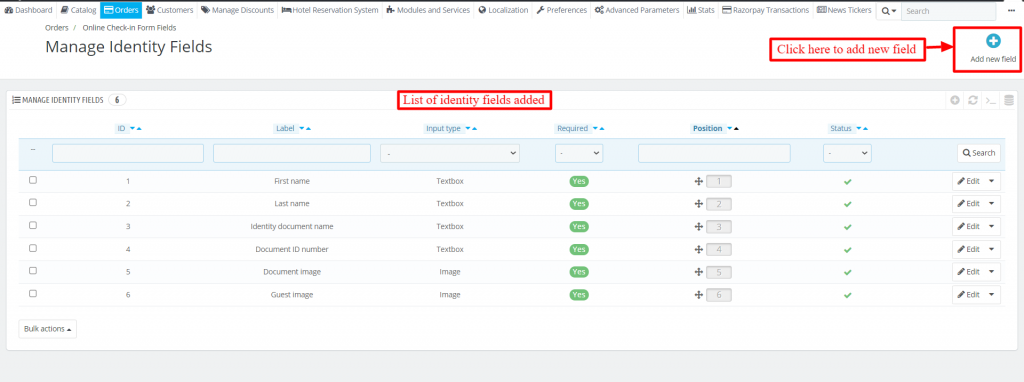Check Identity document name row checkbox
This screenshot has height=382, width=1024.
(33, 225)
